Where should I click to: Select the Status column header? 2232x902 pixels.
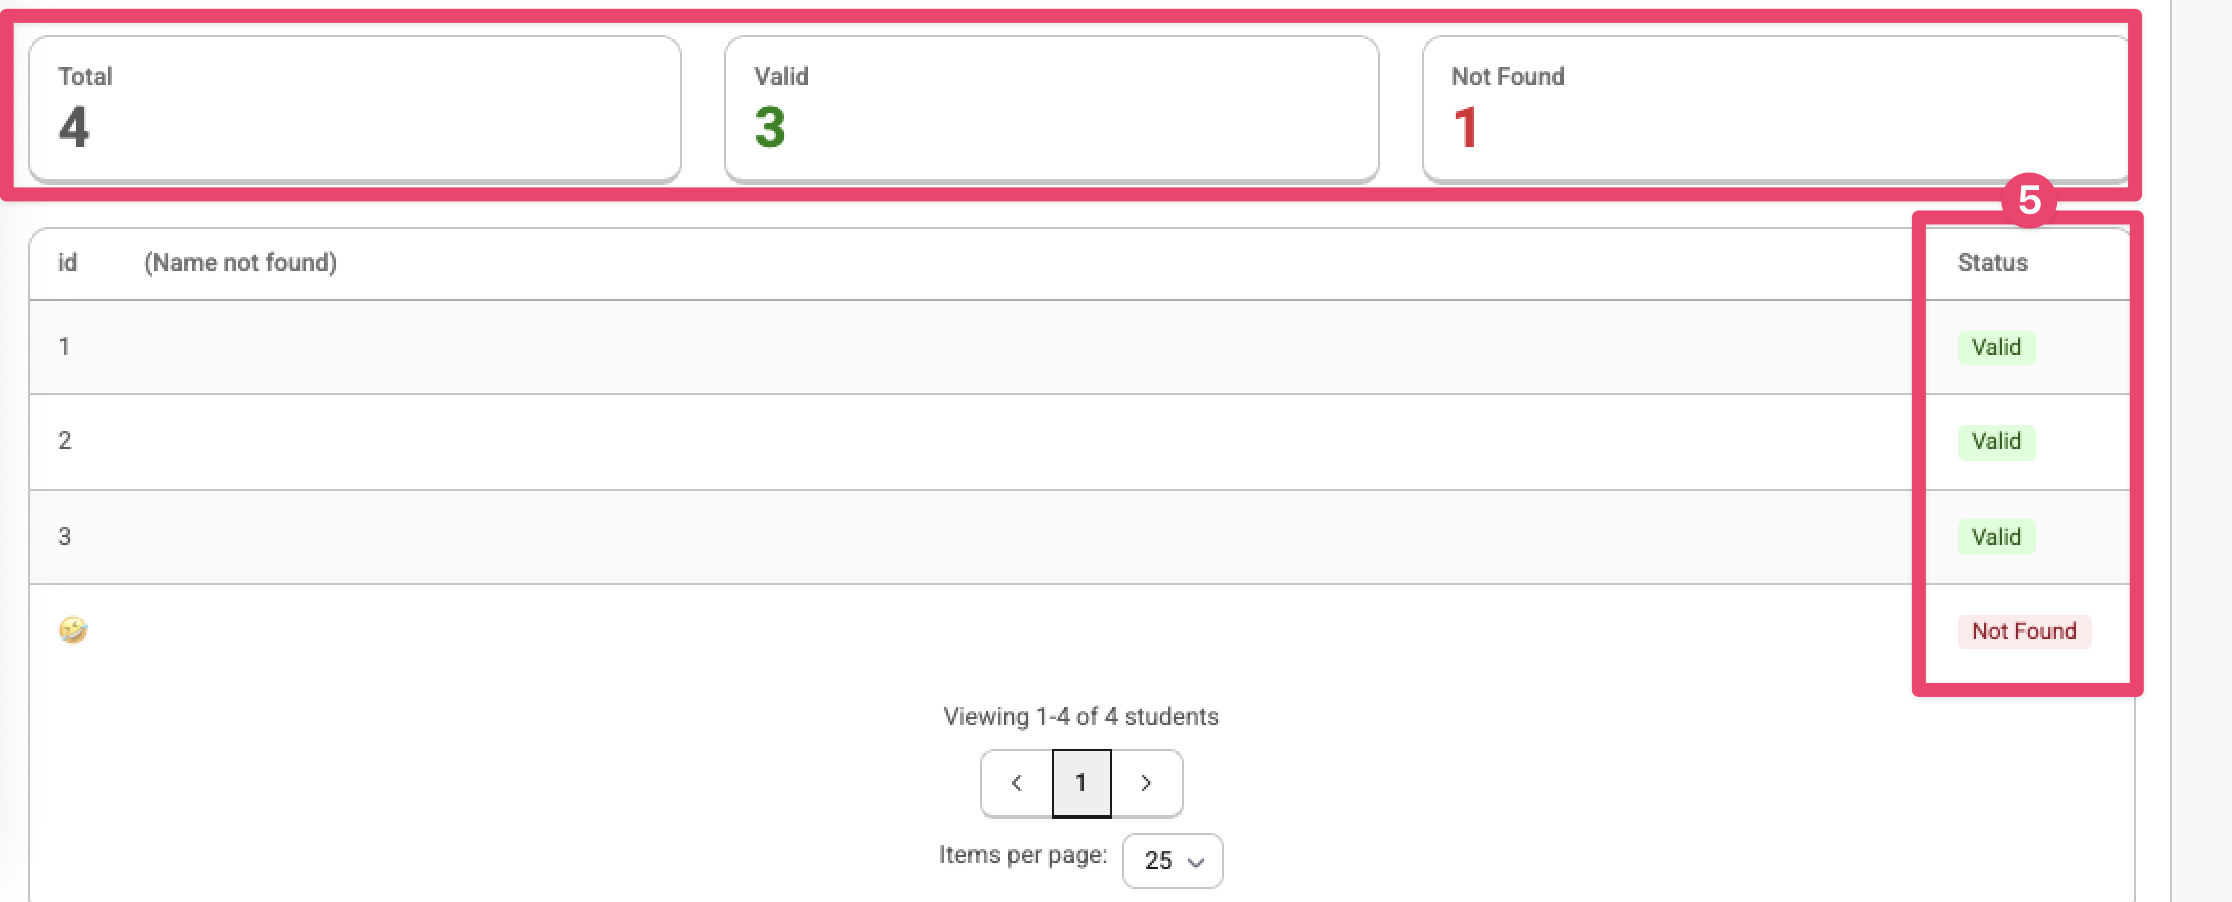click(x=1992, y=262)
